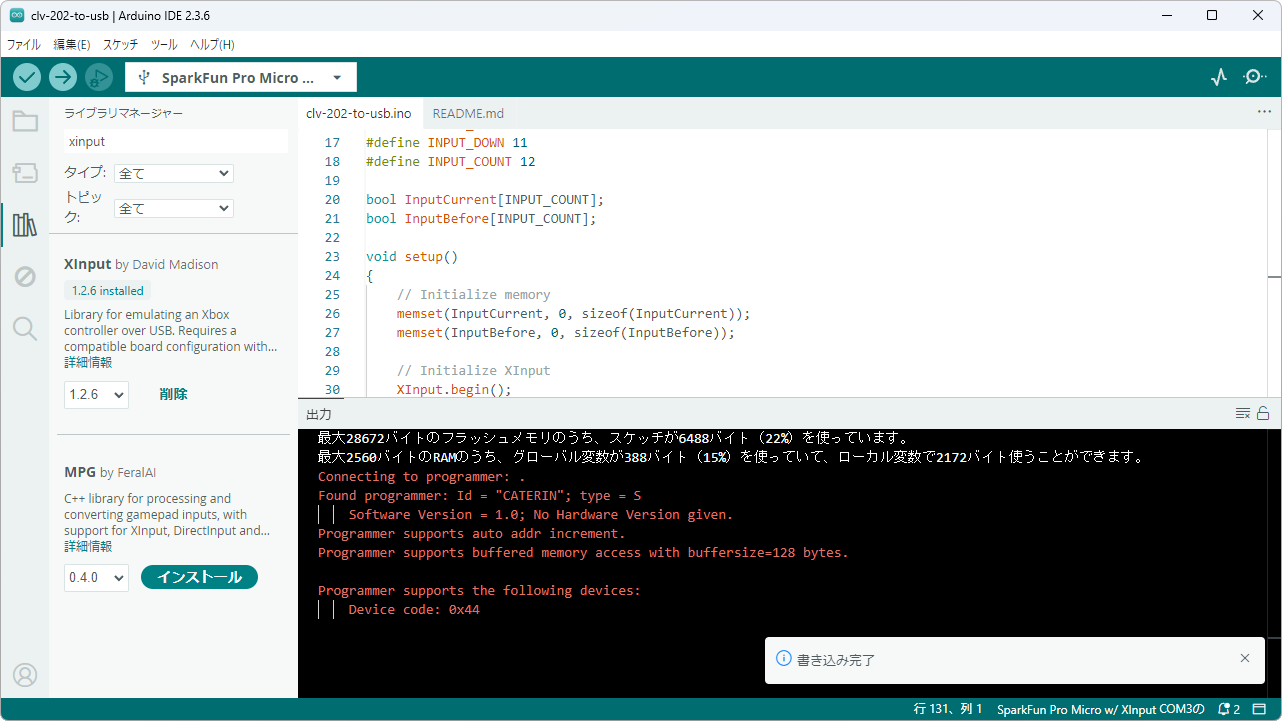Click the library search field containing xinput
This screenshot has height=721, width=1282.
pos(175,142)
